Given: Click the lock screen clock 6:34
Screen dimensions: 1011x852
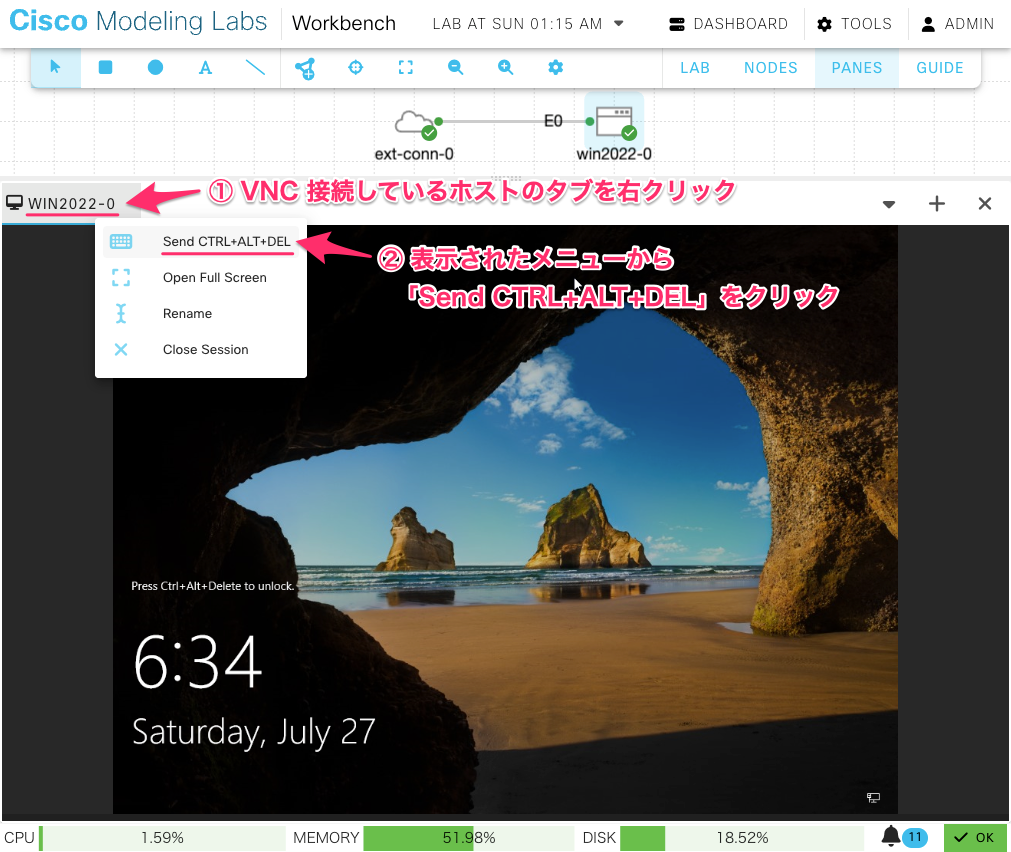Looking at the screenshot, I should [x=198, y=662].
